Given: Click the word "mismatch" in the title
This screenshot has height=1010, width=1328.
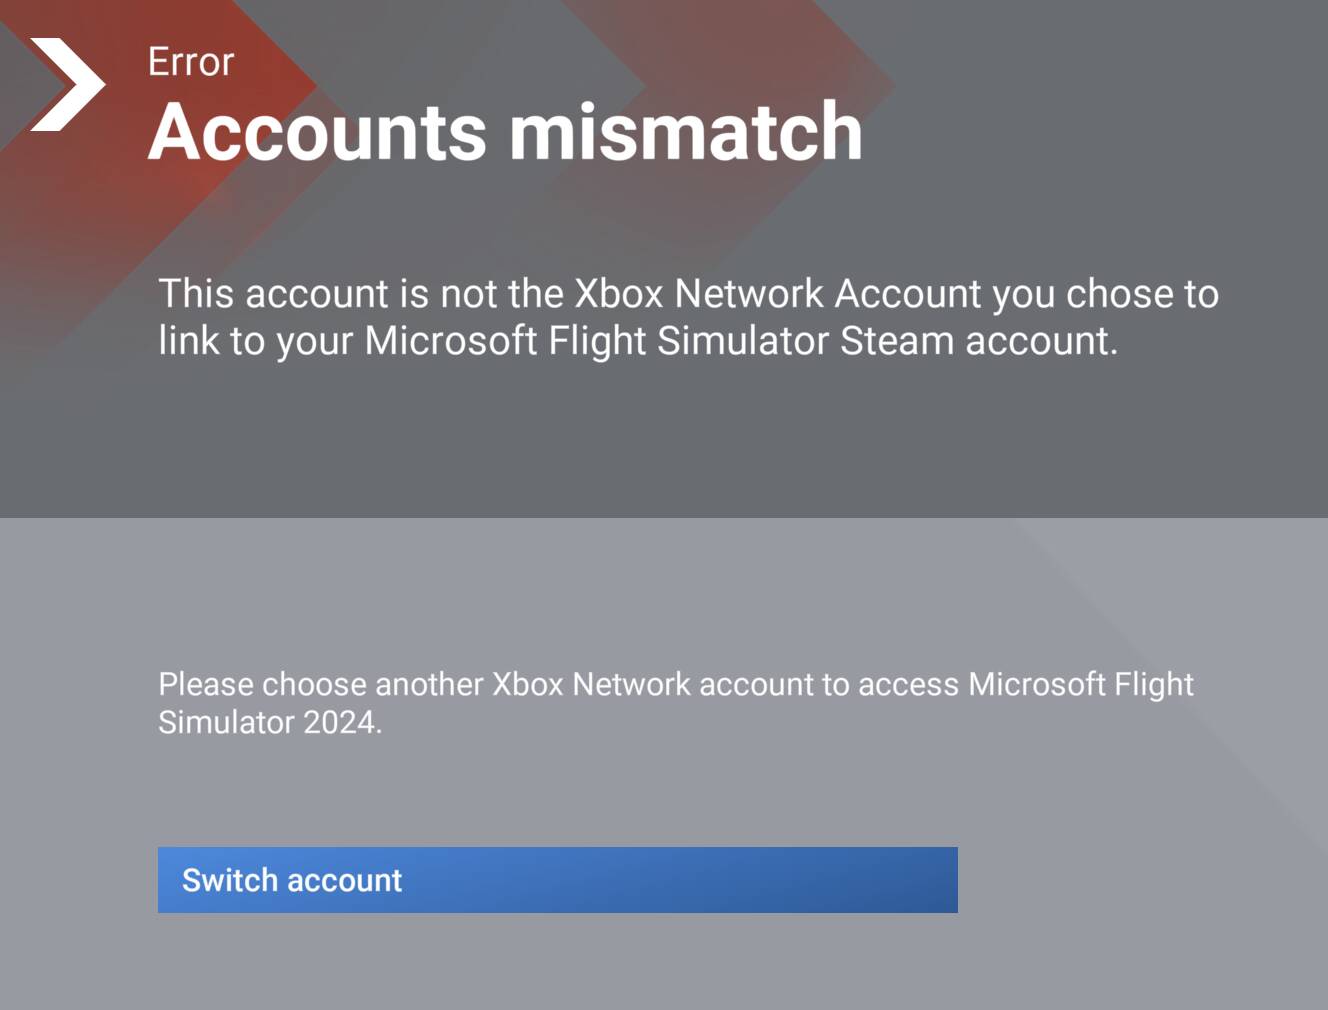Looking at the screenshot, I should [x=686, y=132].
